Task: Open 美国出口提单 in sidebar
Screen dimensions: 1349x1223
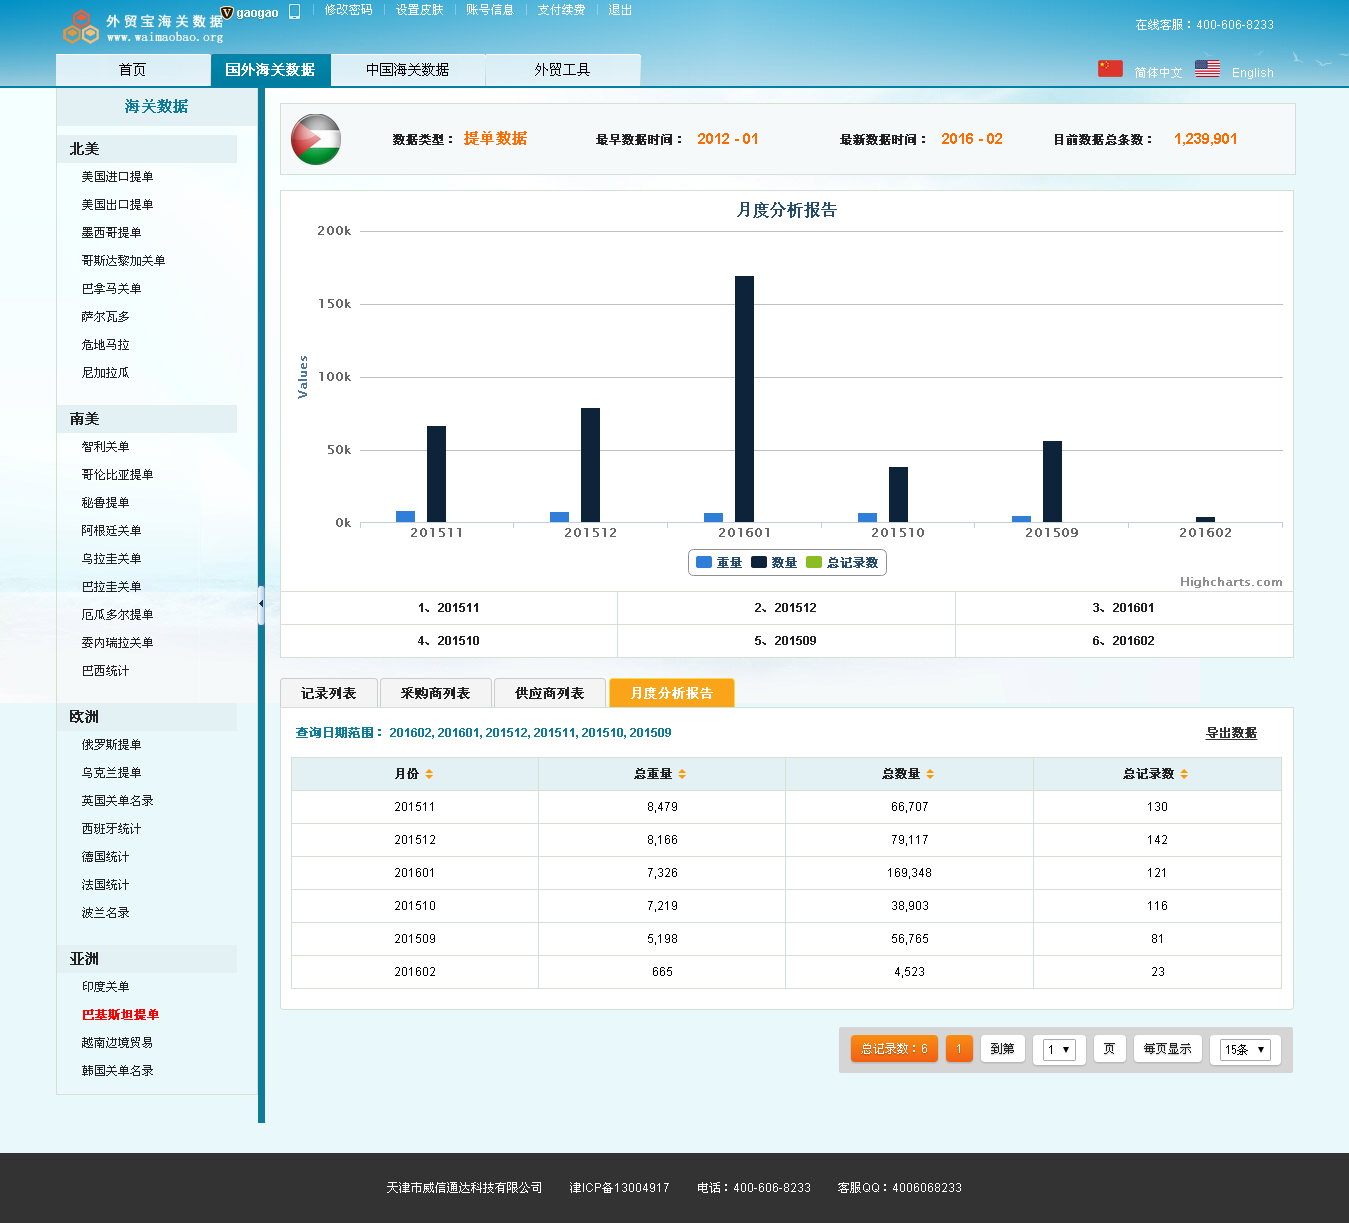Action: pos(117,205)
